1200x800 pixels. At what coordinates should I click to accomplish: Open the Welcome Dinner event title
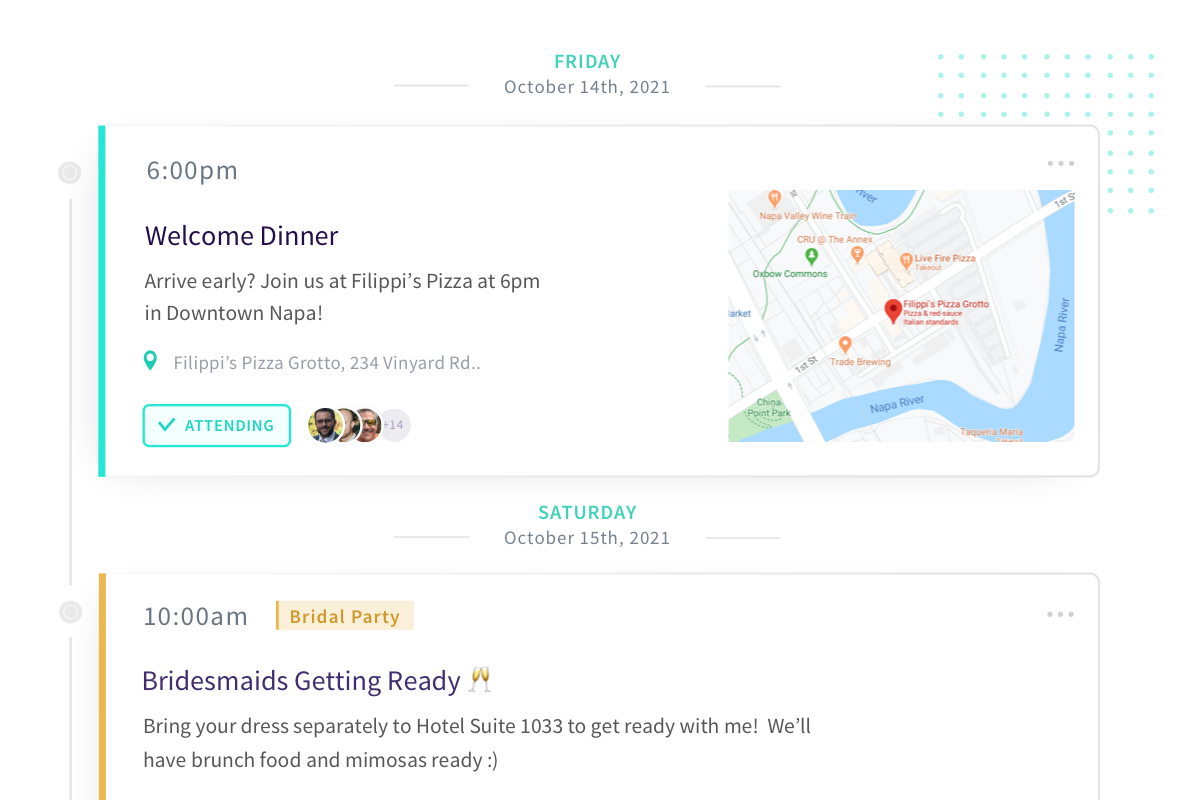(x=242, y=236)
